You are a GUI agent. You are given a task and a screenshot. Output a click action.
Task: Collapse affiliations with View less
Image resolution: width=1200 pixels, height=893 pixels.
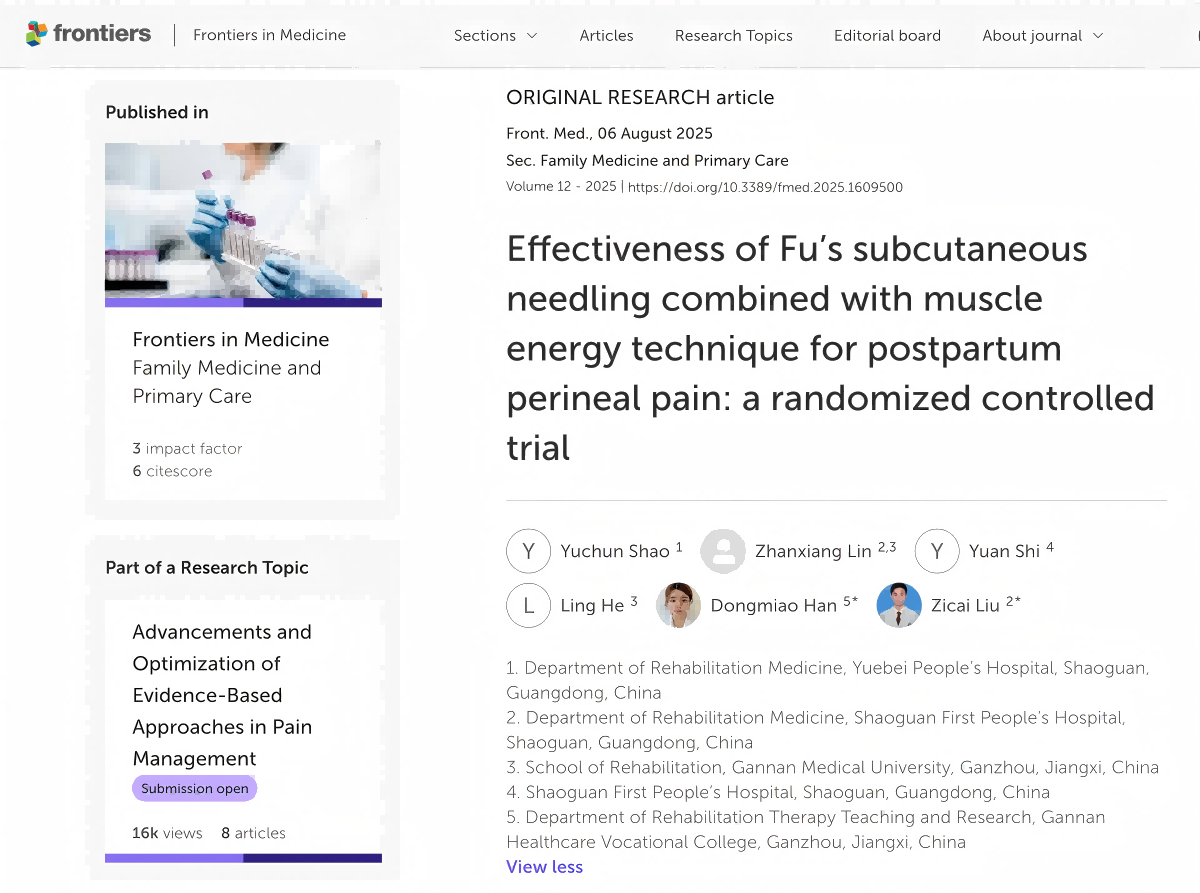click(x=544, y=867)
